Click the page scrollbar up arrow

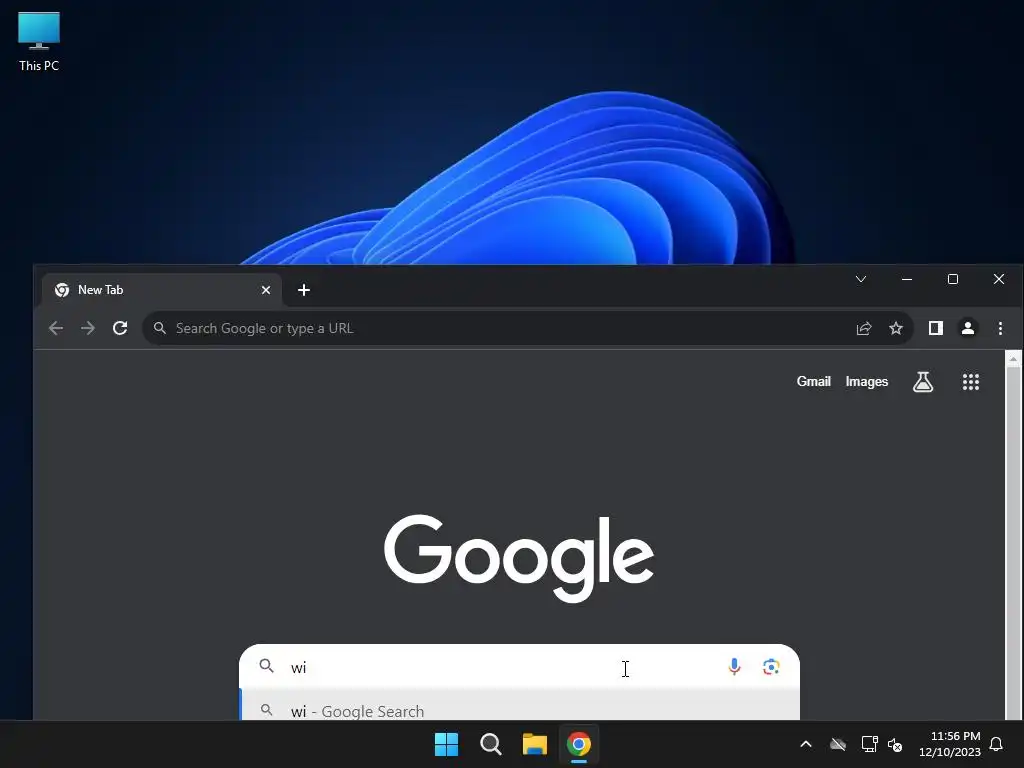(x=1014, y=359)
